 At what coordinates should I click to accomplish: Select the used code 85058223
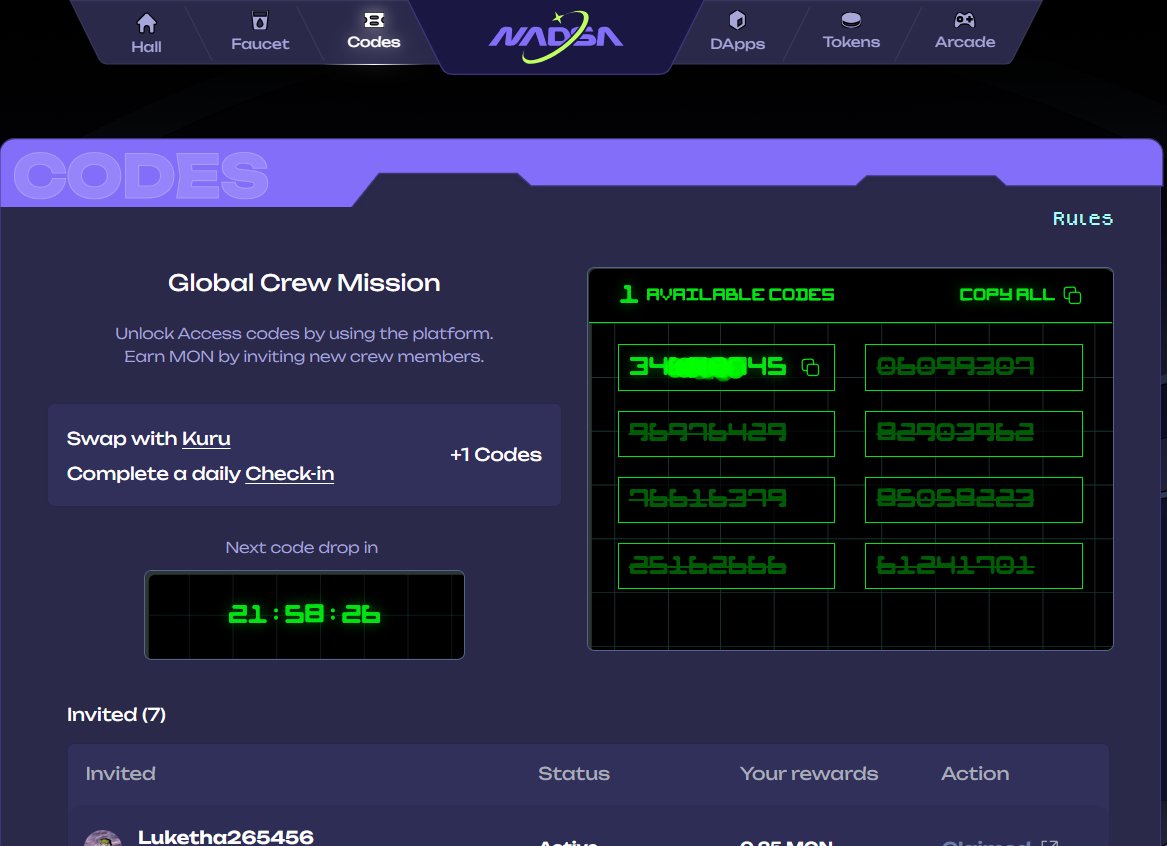pos(973,499)
